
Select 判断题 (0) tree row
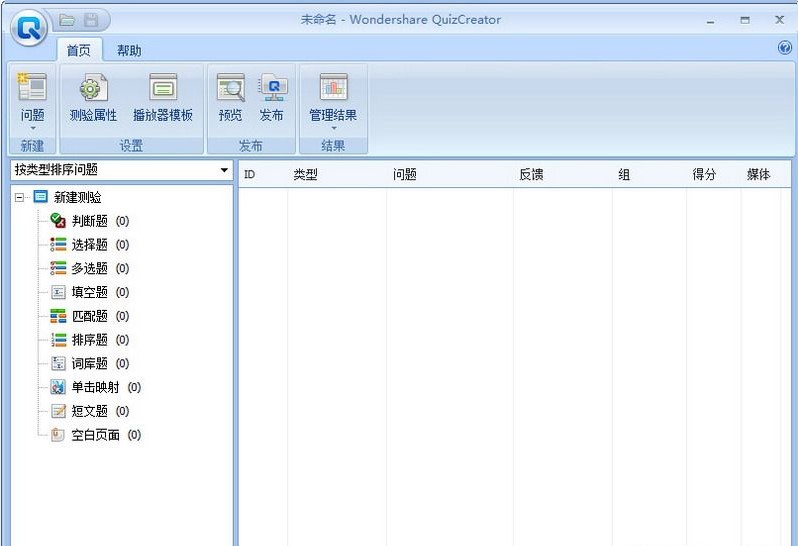point(90,221)
